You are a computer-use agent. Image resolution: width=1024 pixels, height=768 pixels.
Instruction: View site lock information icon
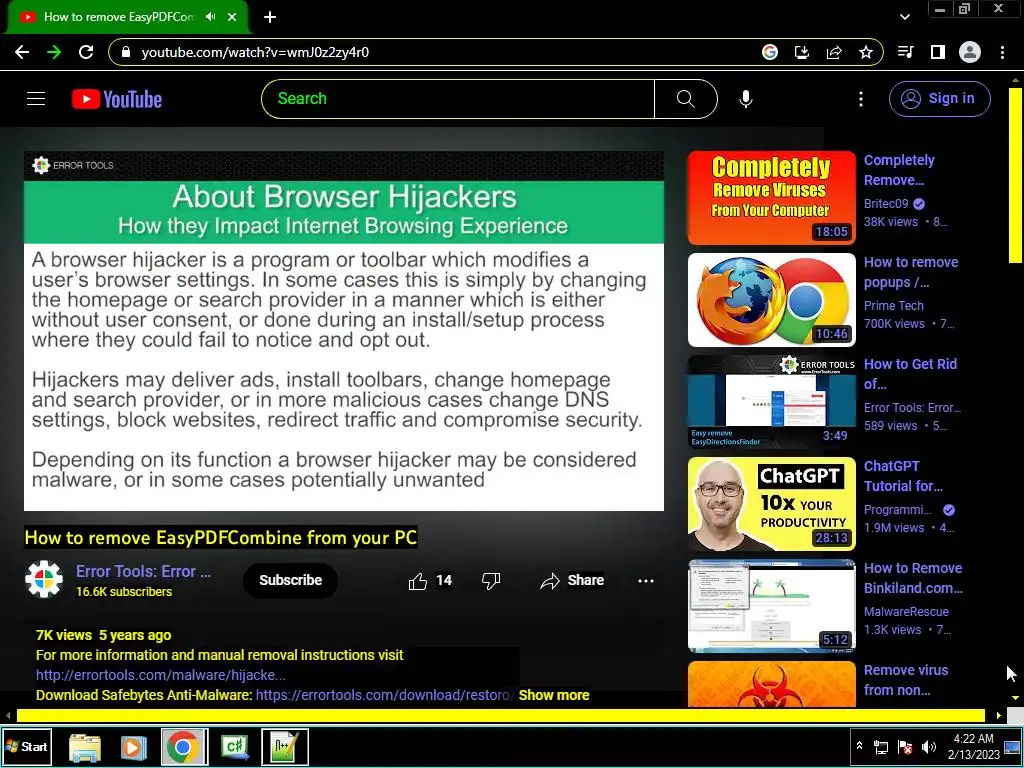click(126, 52)
